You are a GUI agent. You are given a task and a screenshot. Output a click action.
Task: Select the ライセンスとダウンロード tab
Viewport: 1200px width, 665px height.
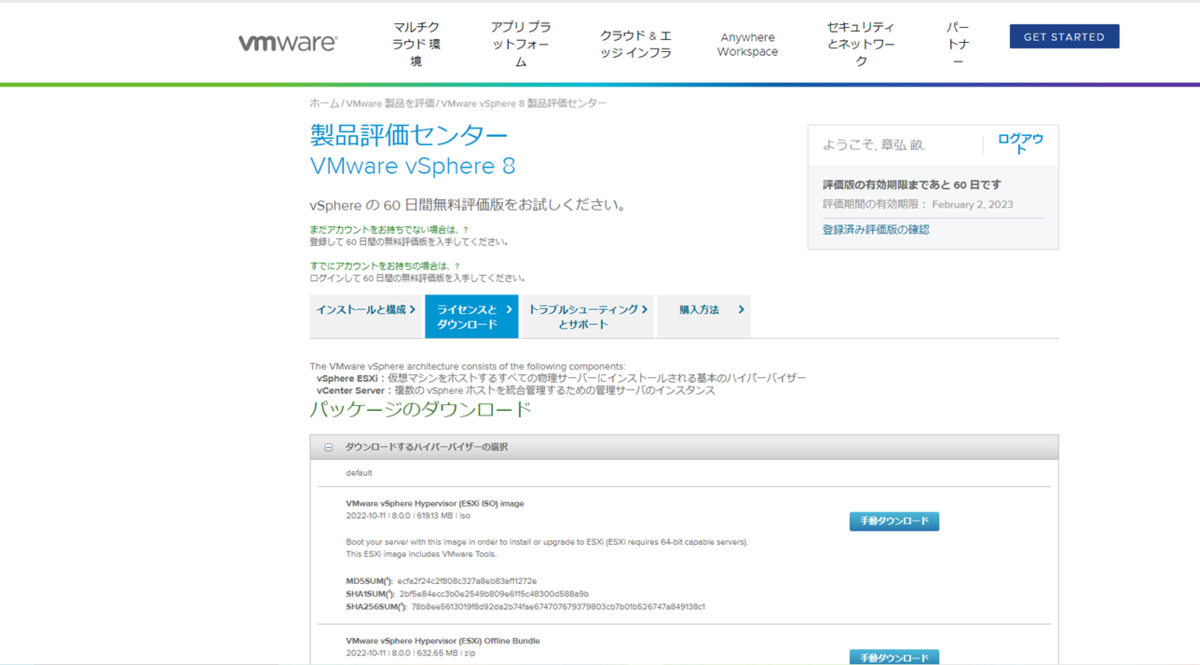click(471, 317)
